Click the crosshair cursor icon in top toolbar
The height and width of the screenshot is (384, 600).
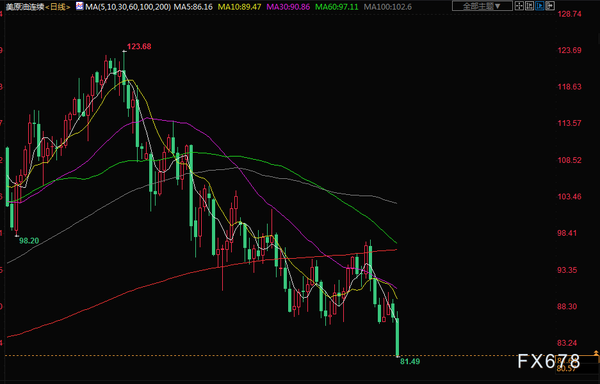[519, 6]
